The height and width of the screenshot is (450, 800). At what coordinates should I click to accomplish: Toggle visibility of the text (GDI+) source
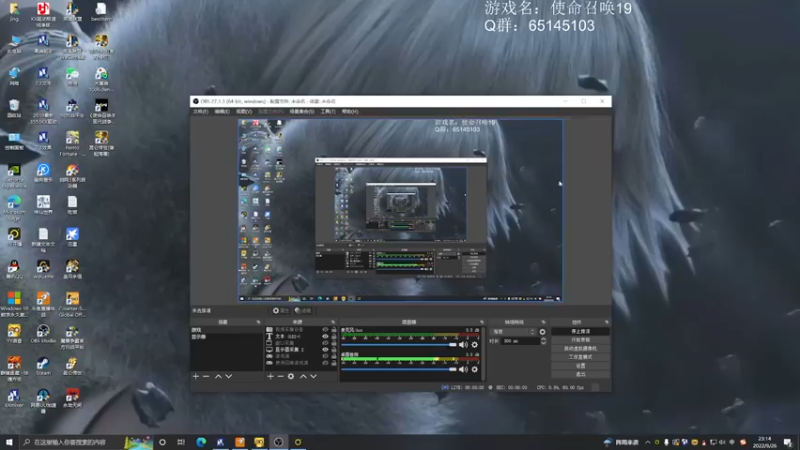pos(326,336)
